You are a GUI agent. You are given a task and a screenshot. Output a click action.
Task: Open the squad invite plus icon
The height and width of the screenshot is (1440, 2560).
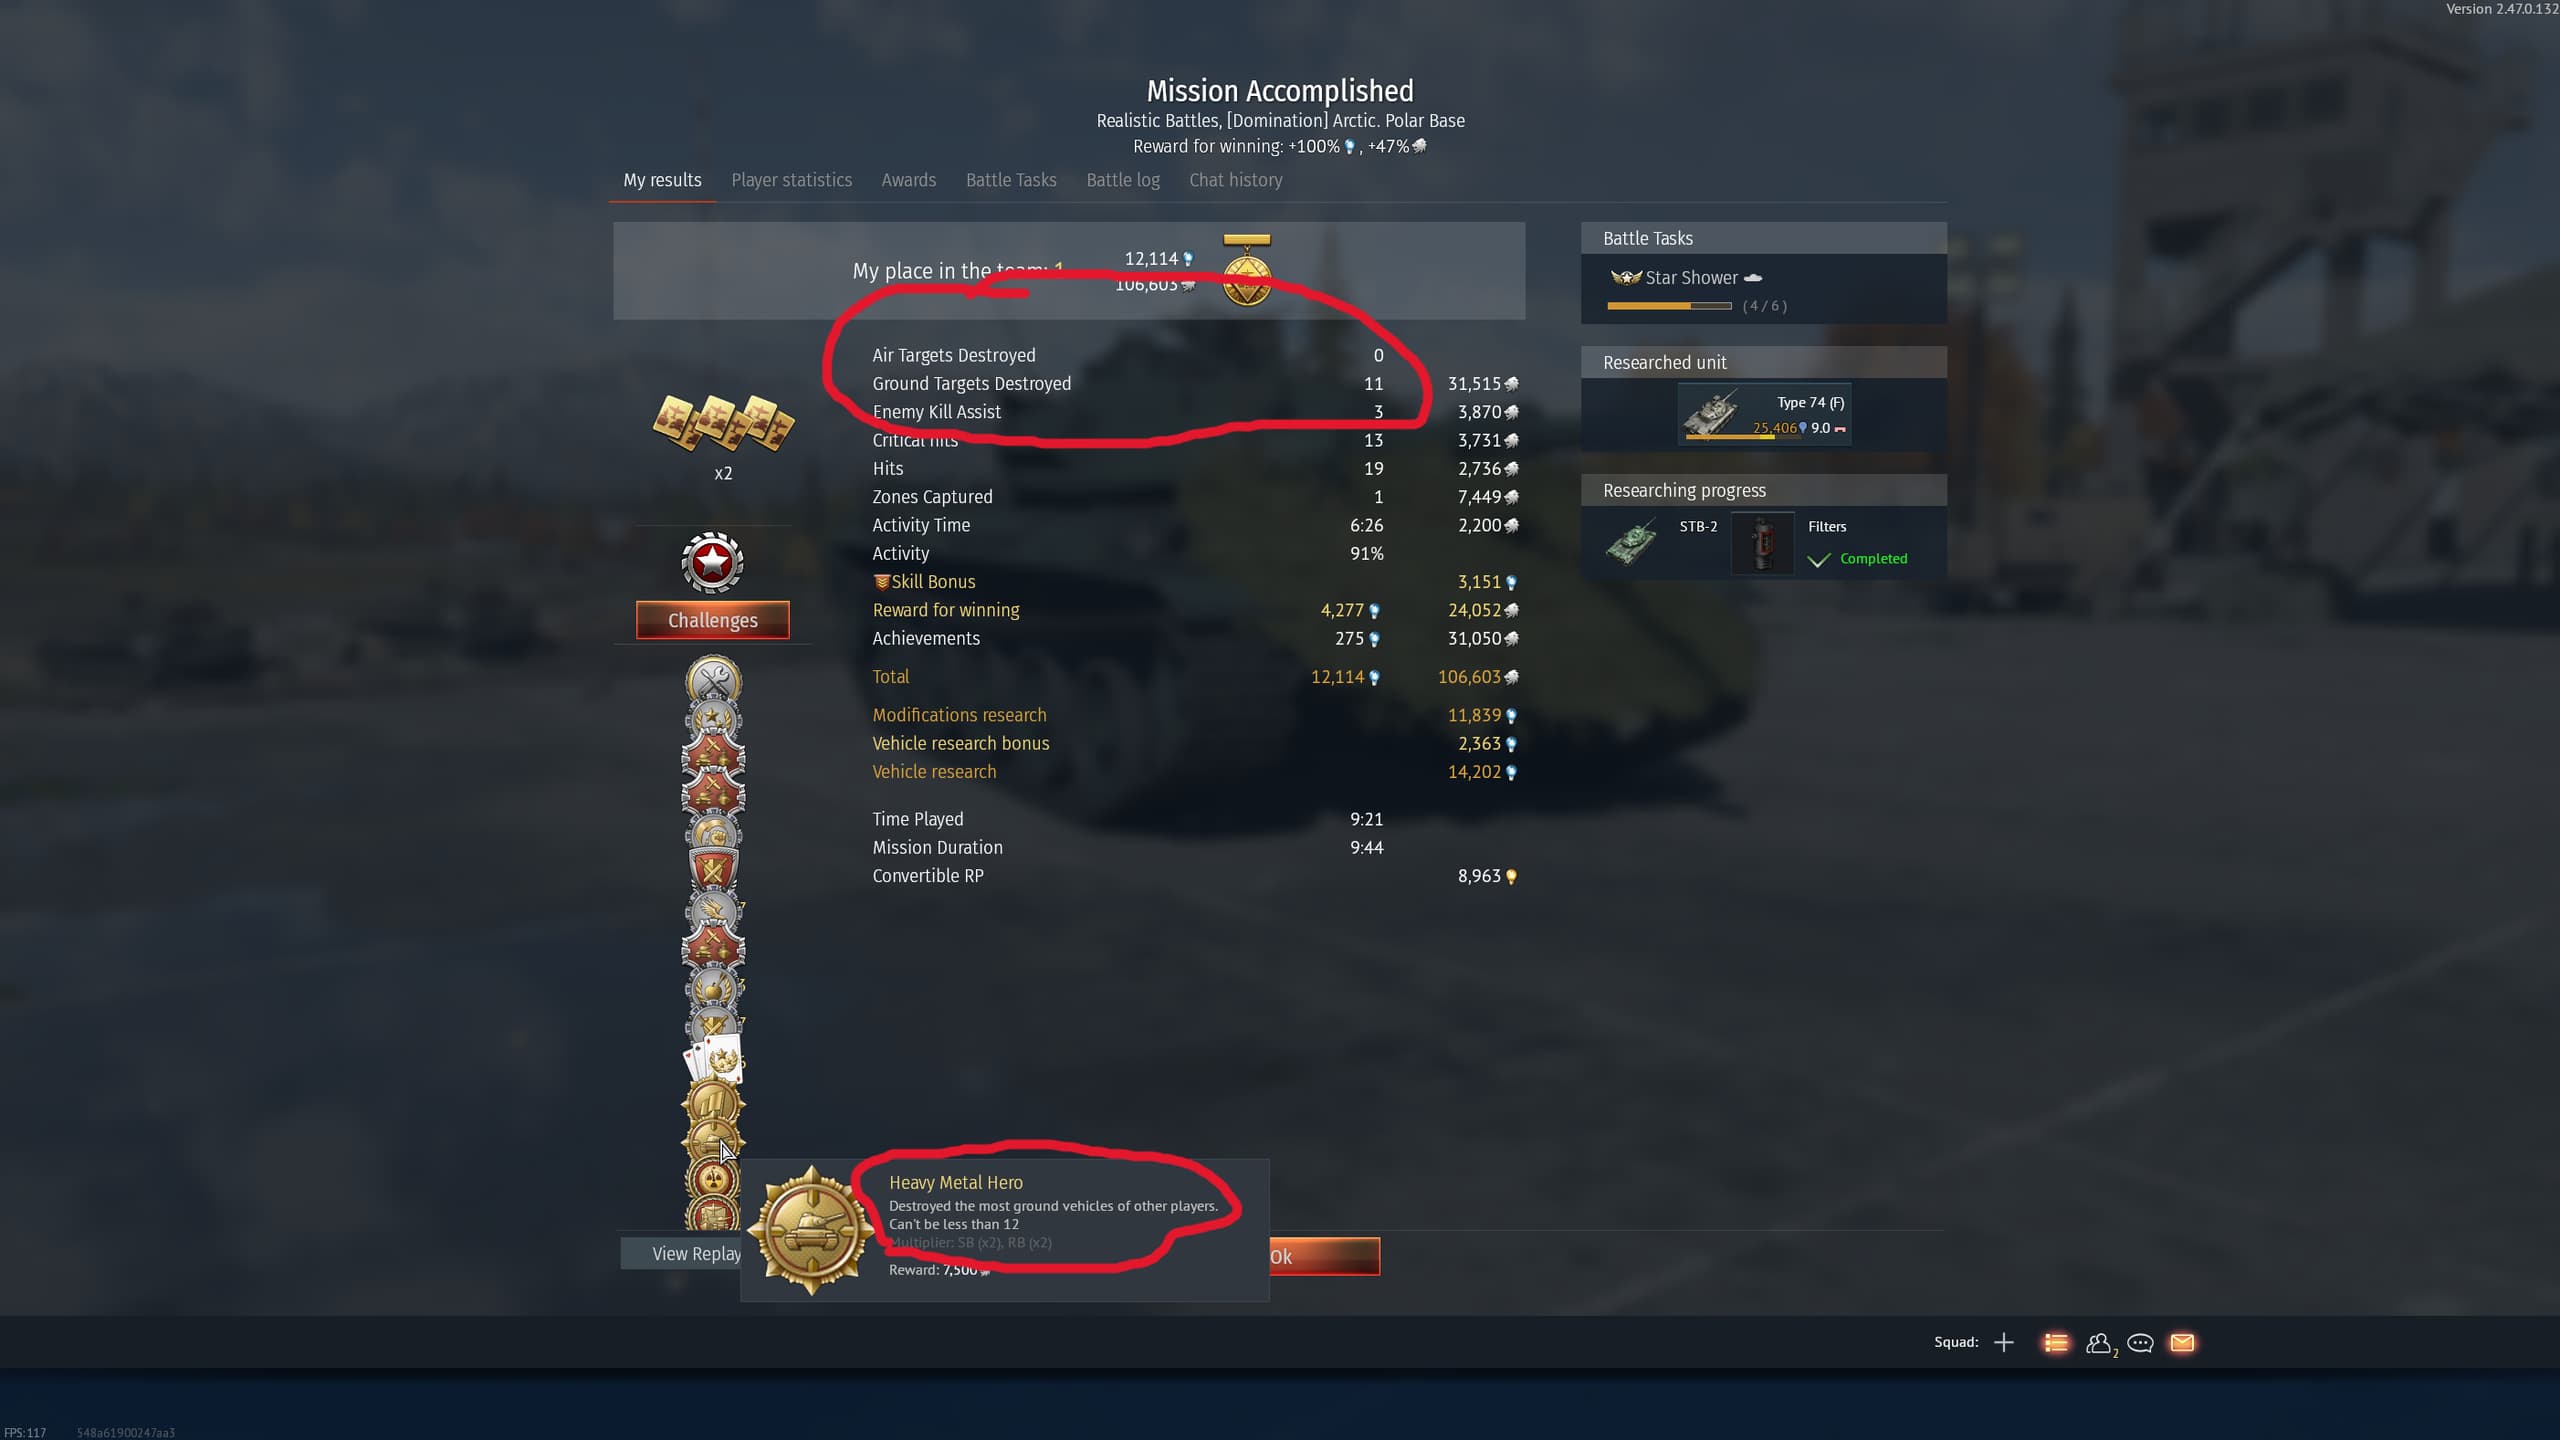[x=2003, y=1343]
